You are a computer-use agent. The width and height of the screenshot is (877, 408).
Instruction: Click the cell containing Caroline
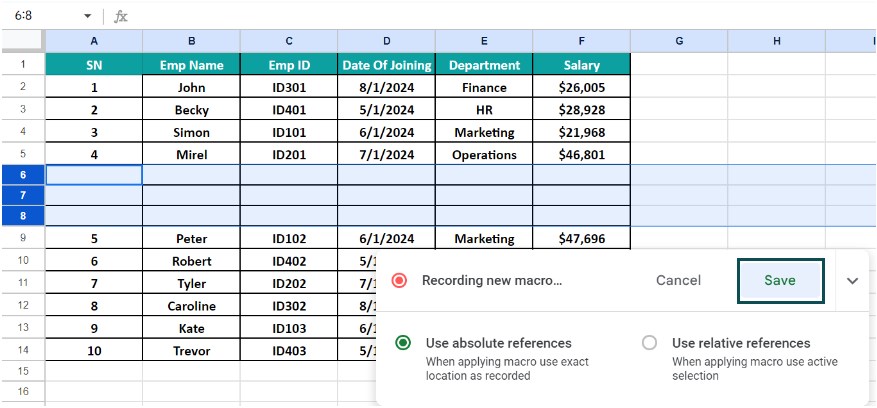[x=191, y=306]
